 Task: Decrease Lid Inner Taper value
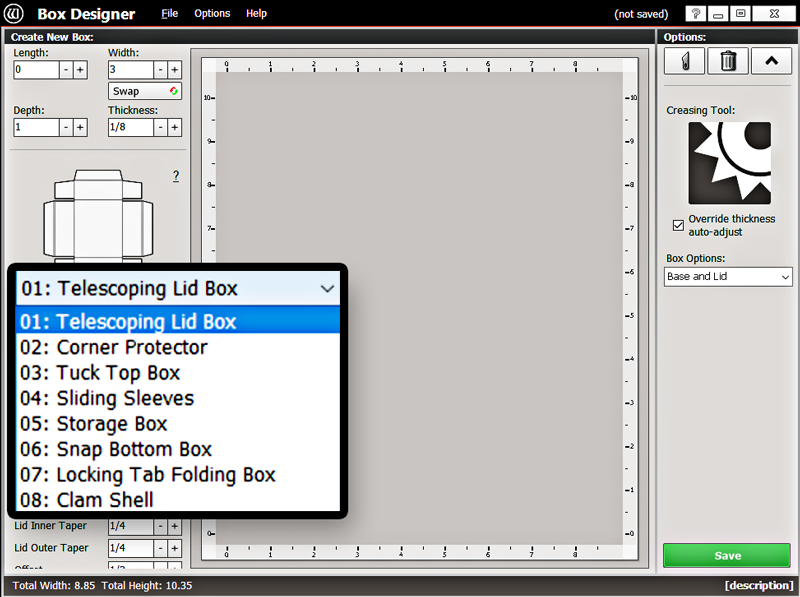point(160,526)
